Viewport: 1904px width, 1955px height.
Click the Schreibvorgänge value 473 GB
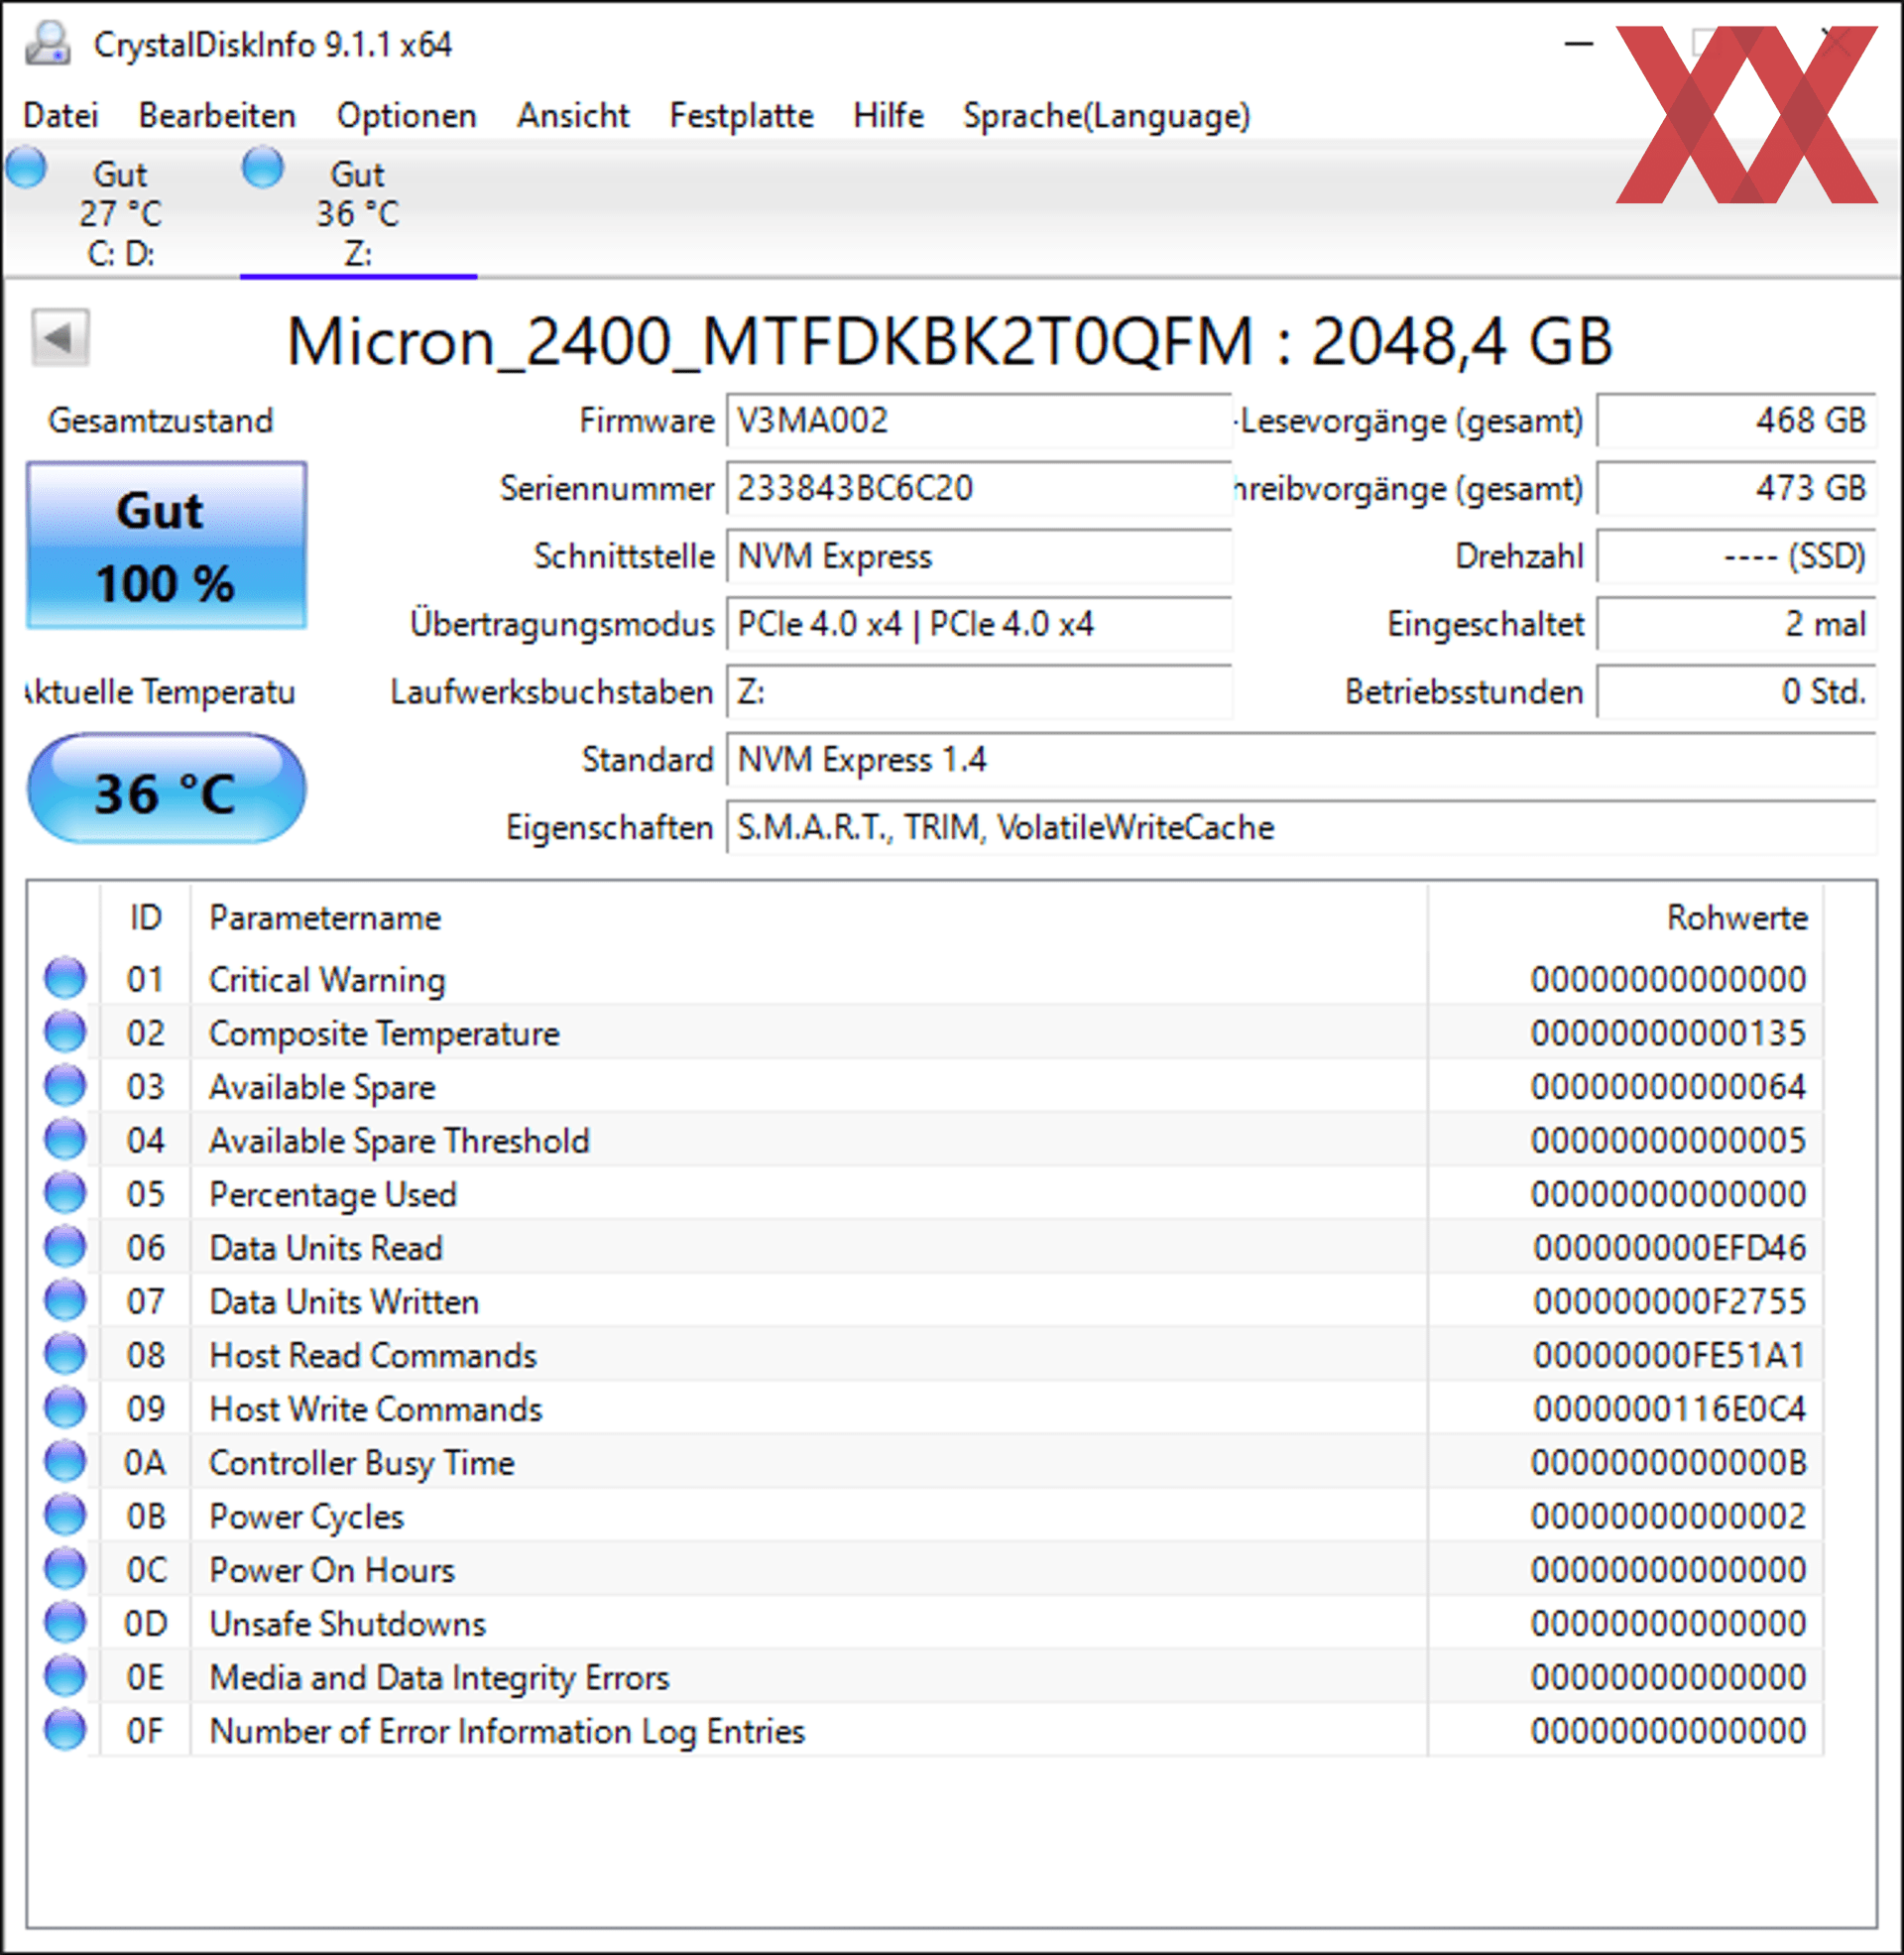pos(1736,488)
